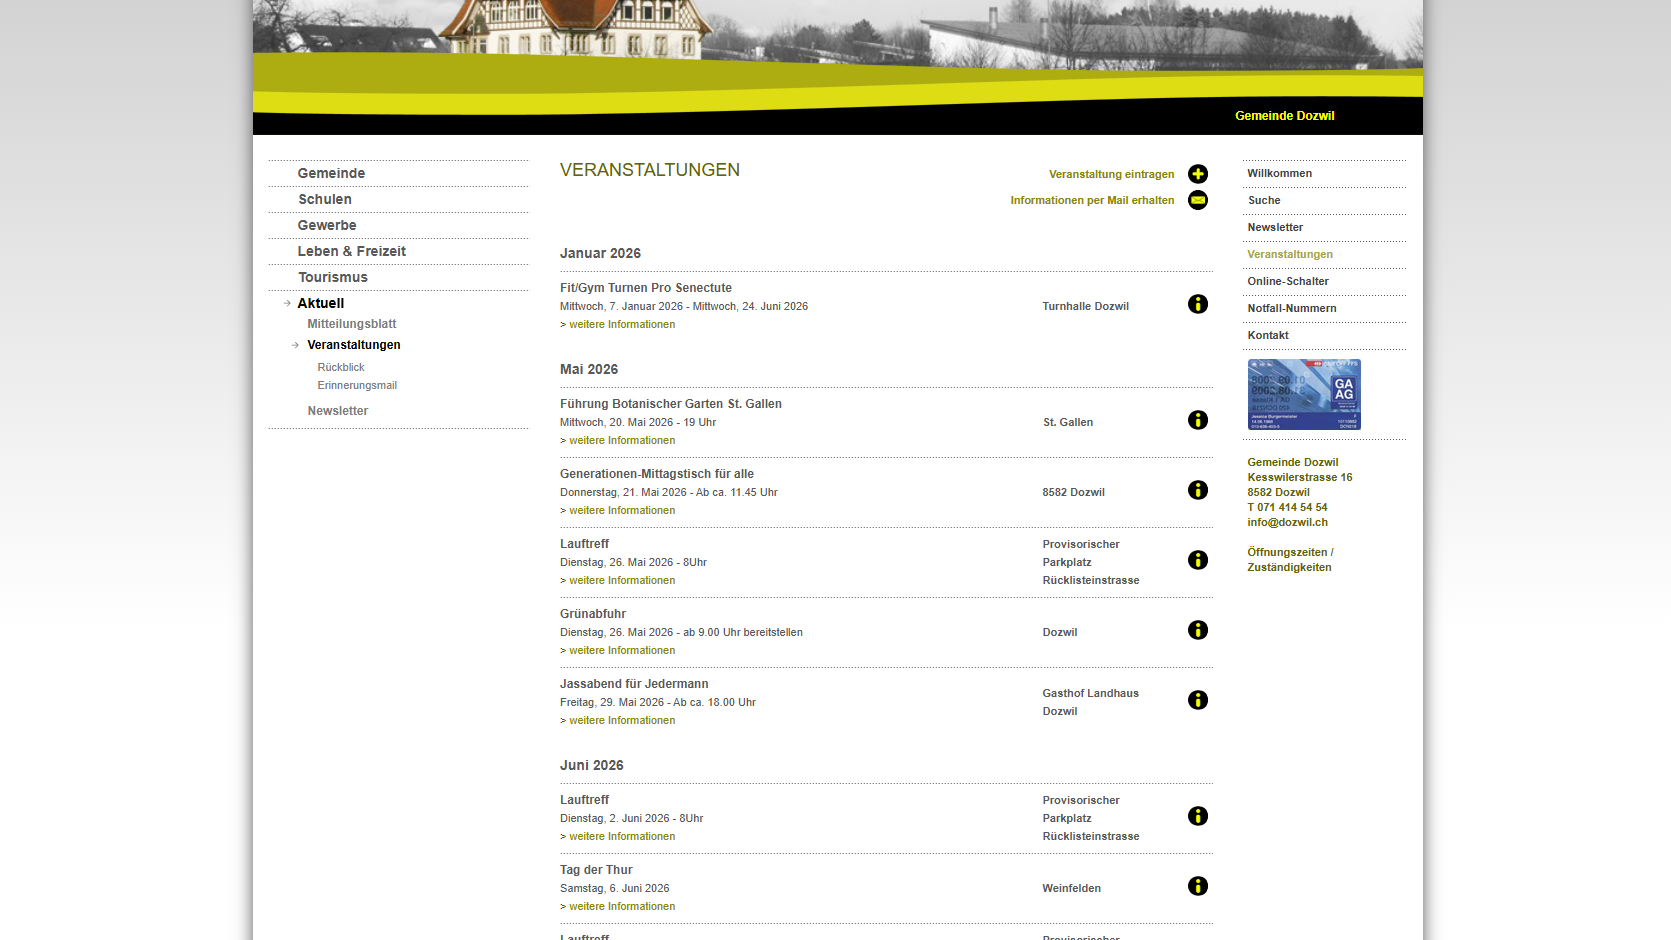Click the GA travel card thumbnail image
Screen dimensions: 1671x940
[x=1304, y=395]
